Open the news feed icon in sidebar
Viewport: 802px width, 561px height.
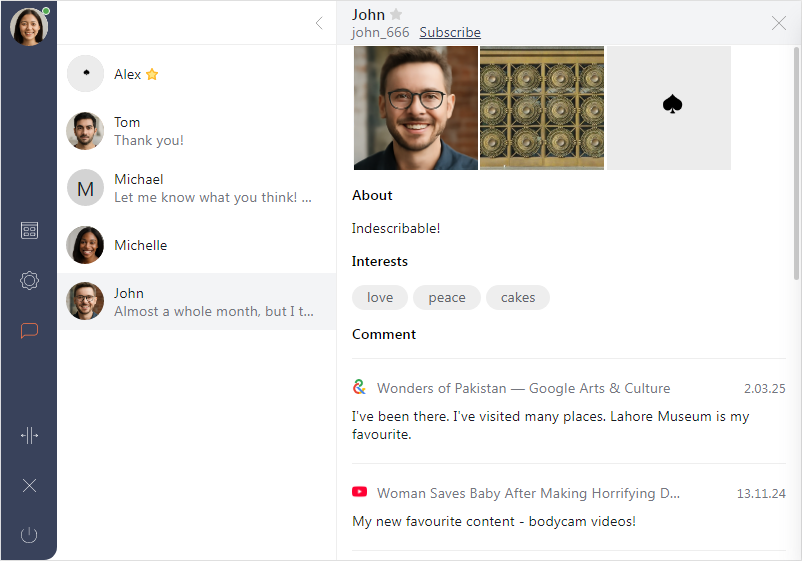pyautogui.click(x=29, y=231)
